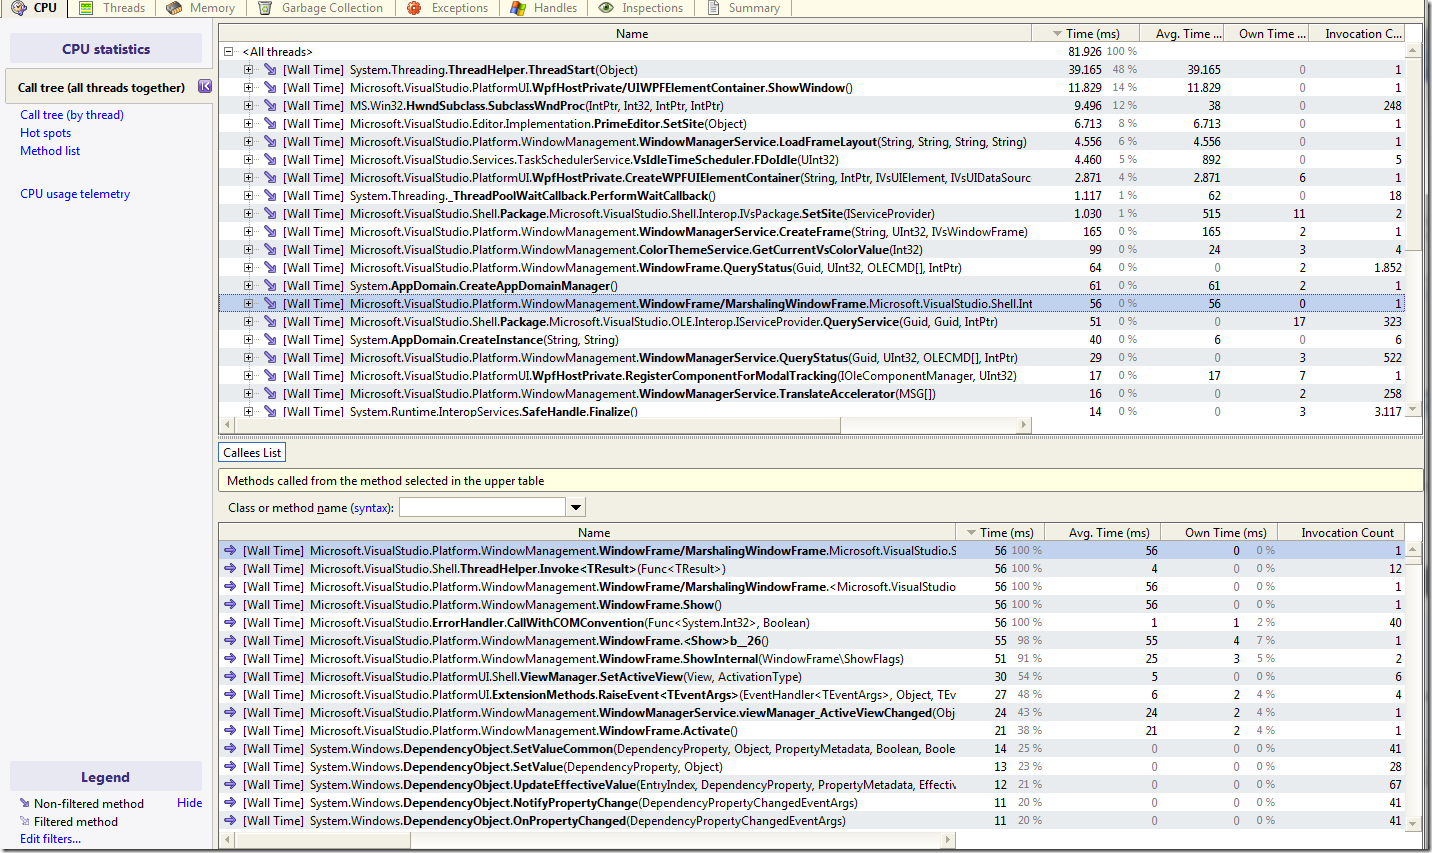The width and height of the screenshot is (1432, 853).
Task: Expand the WindowManagerService.CreateFrame node
Action: (x=249, y=232)
